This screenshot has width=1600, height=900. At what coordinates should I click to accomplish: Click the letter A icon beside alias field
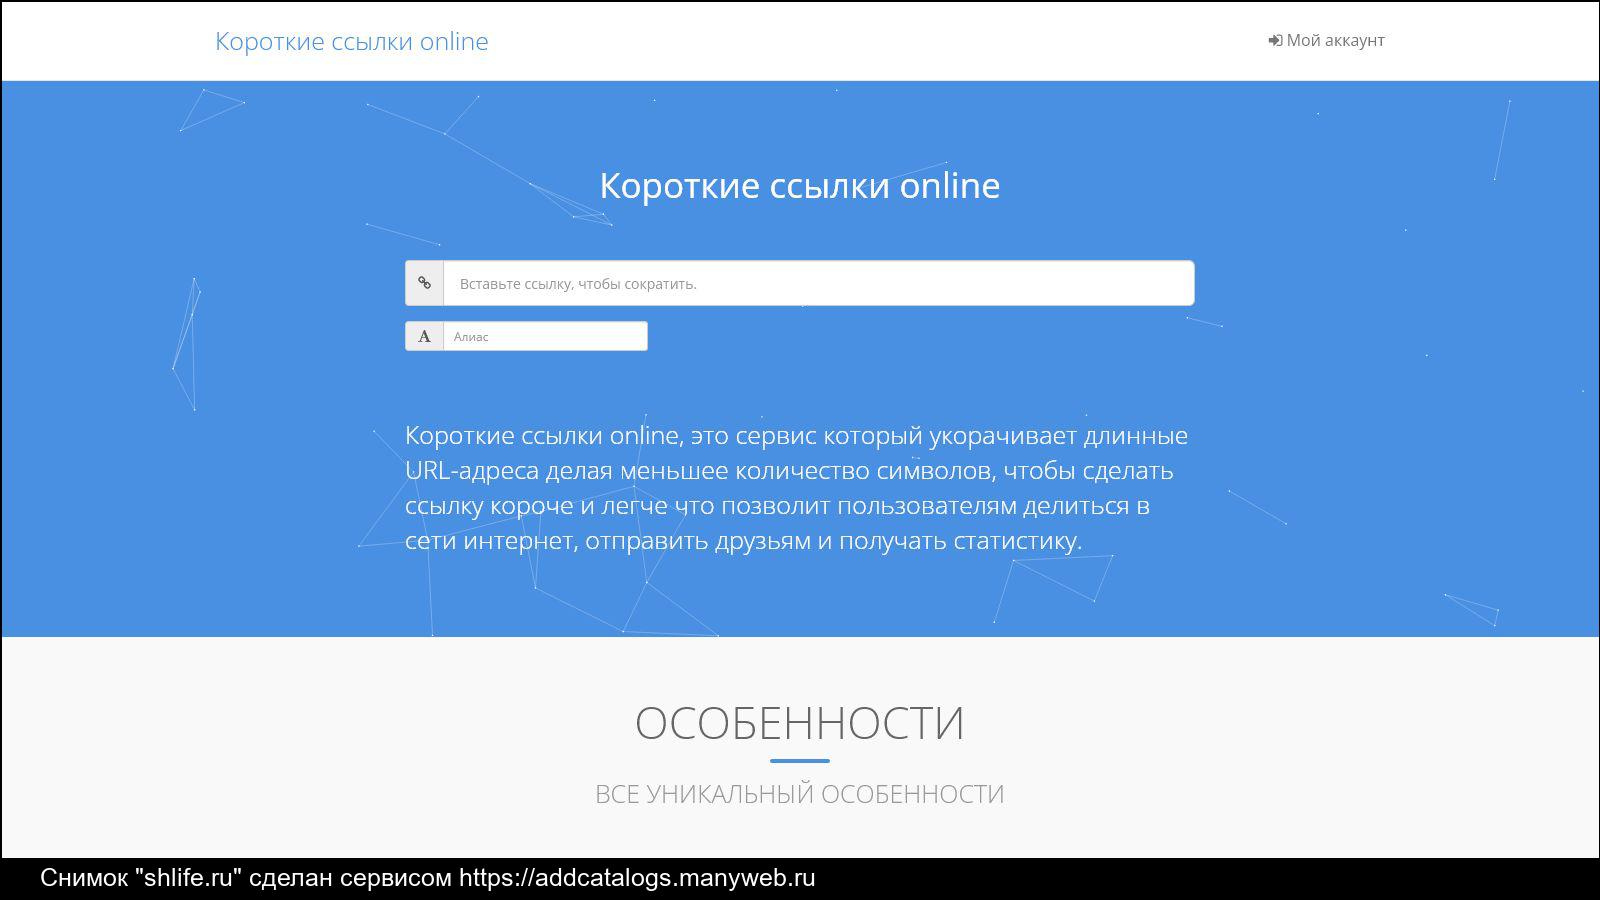pos(424,336)
